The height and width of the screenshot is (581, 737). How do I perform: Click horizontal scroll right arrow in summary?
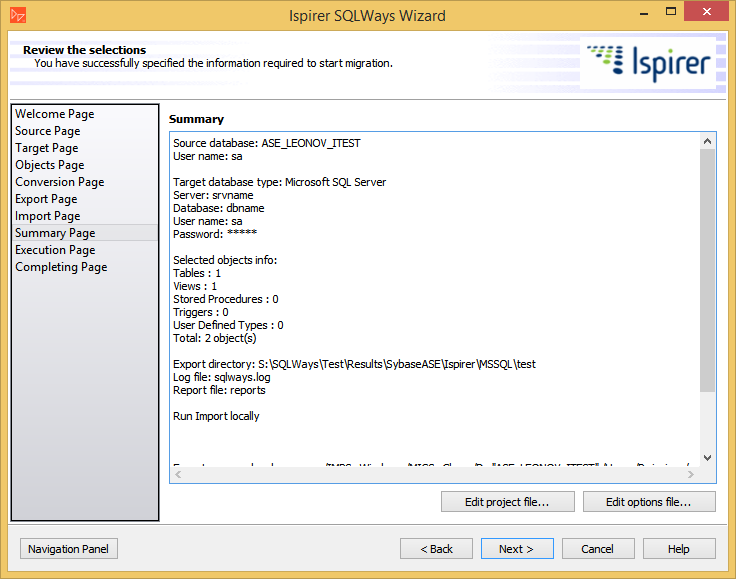[x=690, y=475]
